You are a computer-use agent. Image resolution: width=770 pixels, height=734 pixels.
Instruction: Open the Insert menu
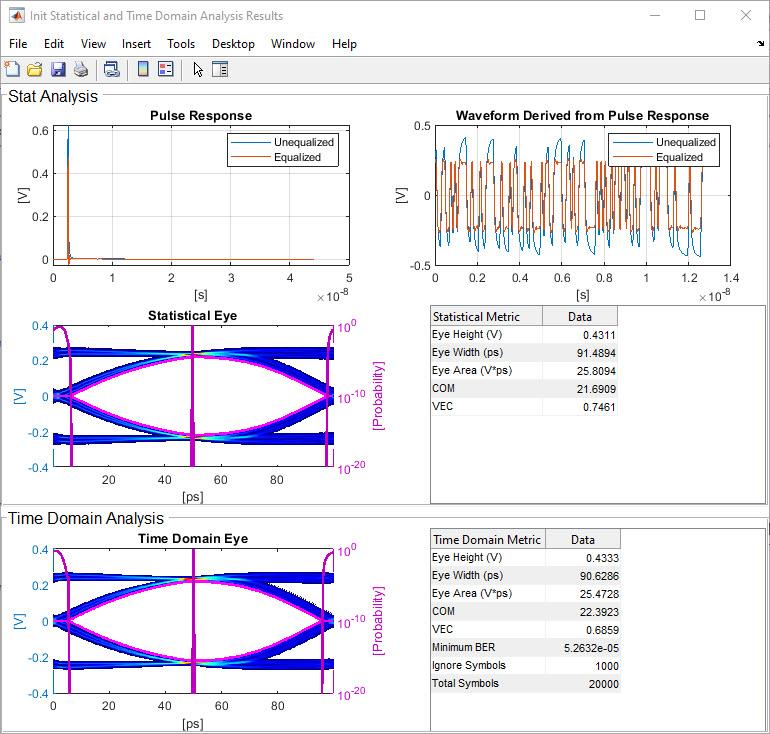tap(136, 44)
